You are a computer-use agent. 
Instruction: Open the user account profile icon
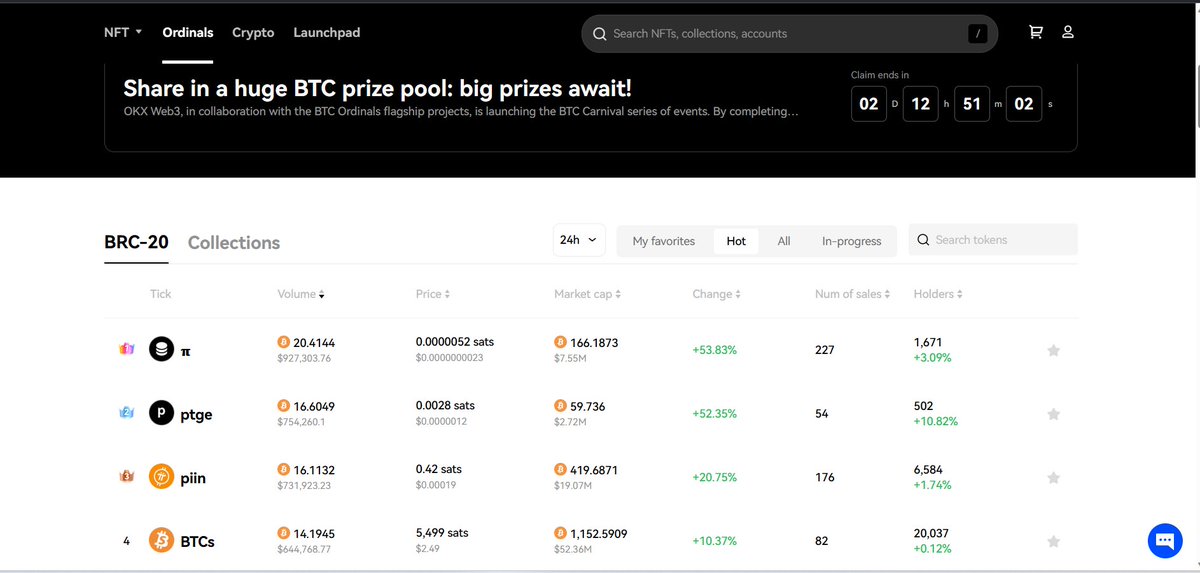[1068, 32]
